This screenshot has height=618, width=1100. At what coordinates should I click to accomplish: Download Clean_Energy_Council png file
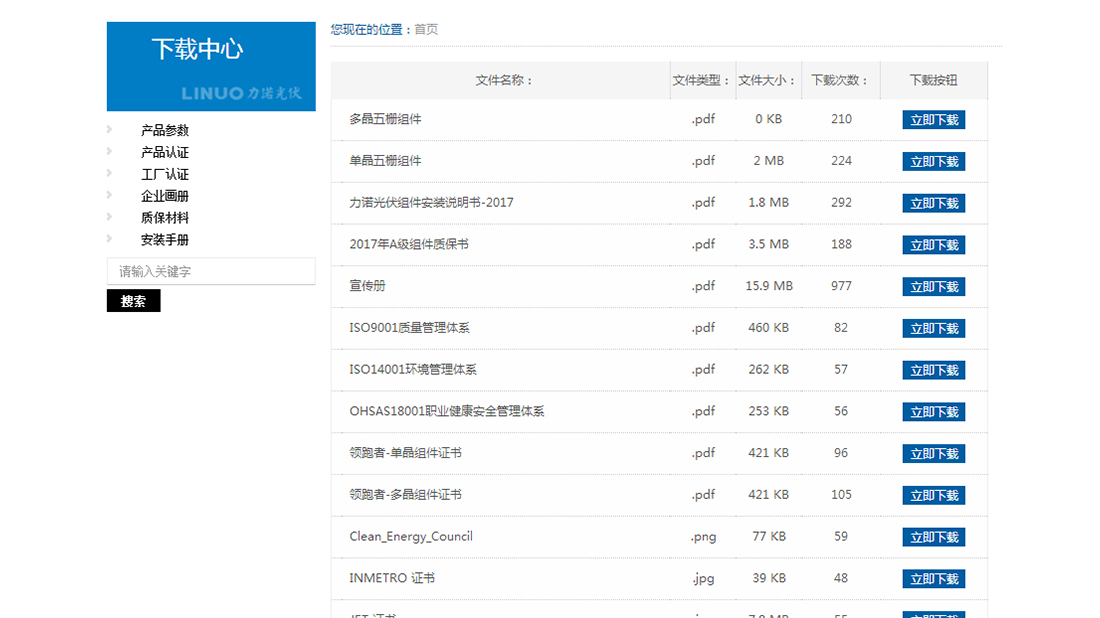[934, 537]
